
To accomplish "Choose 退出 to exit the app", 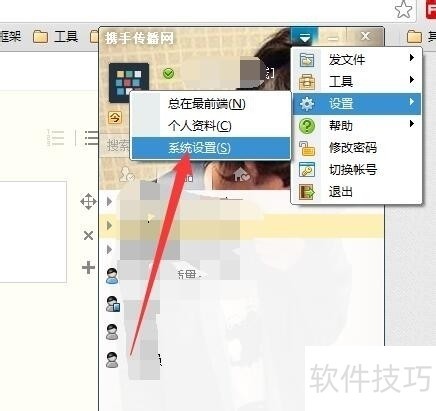I will [x=357, y=192].
